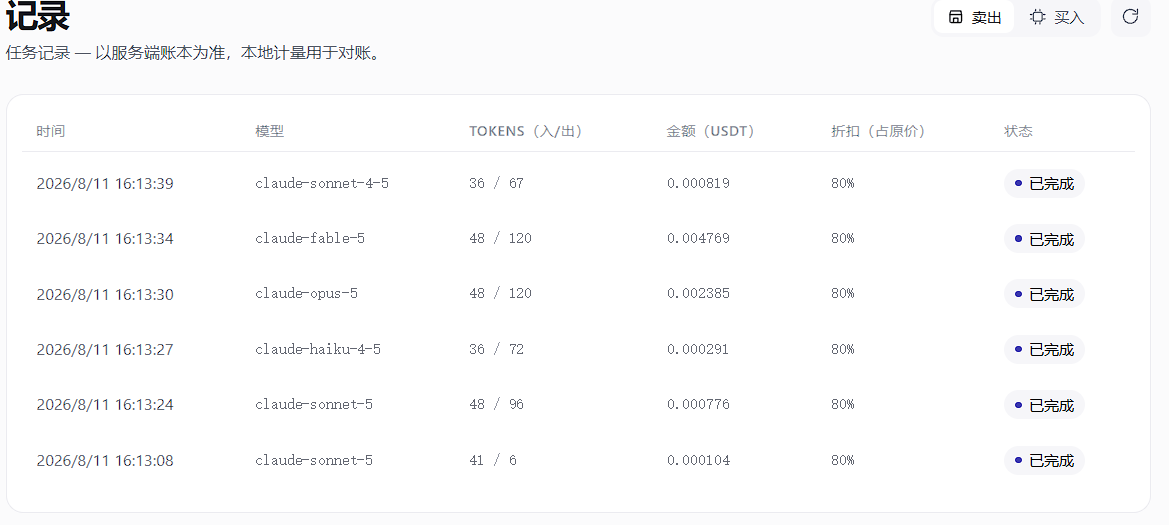Click 80% discount in the 16:13:24 row
Image resolution: width=1169 pixels, height=525 pixels.
pyautogui.click(x=843, y=405)
